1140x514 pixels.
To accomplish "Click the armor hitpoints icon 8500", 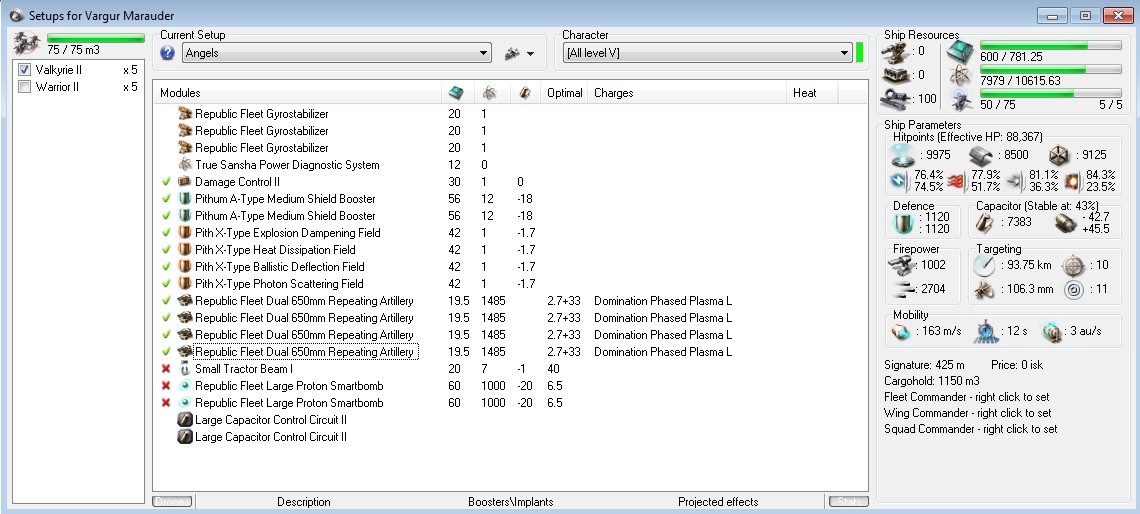I will pos(981,155).
